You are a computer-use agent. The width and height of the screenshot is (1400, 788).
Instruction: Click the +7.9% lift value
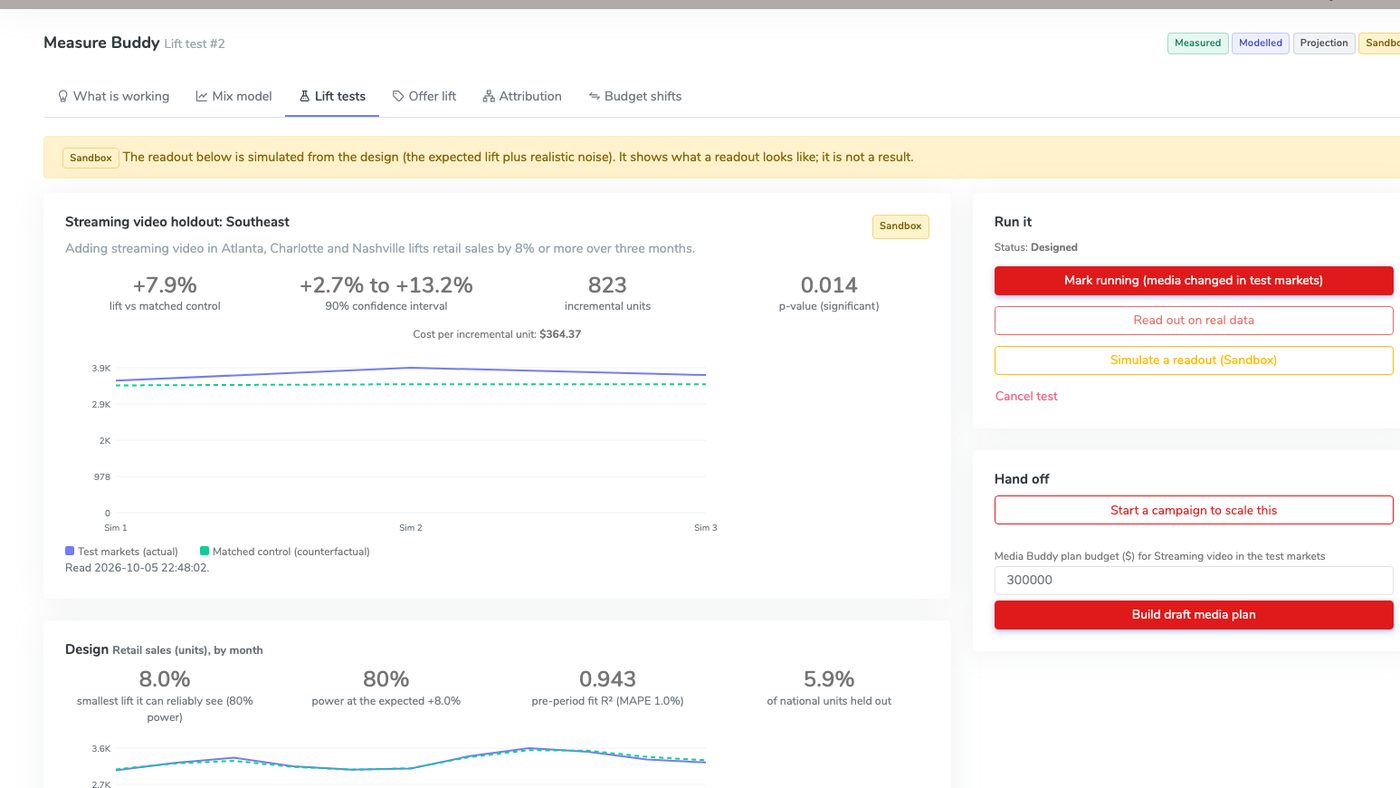coord(165,285)
